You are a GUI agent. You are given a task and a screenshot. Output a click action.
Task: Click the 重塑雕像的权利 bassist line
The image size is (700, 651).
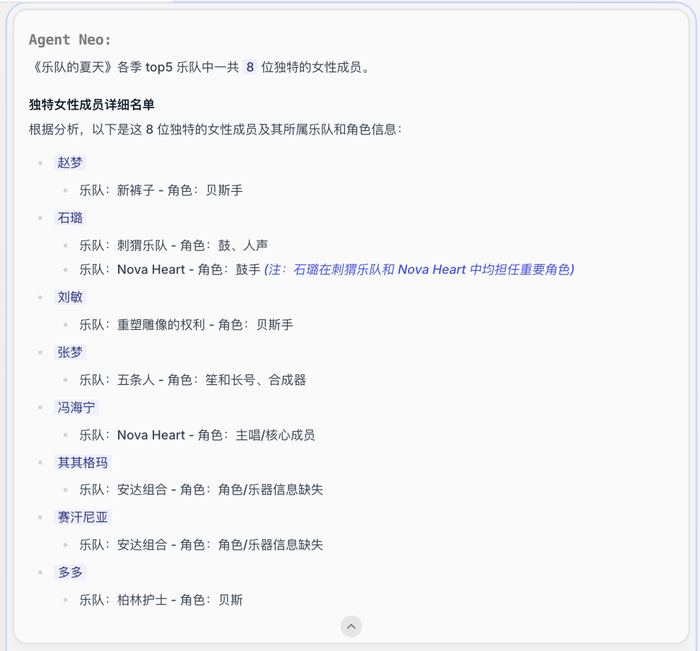(x=186, y=324)
